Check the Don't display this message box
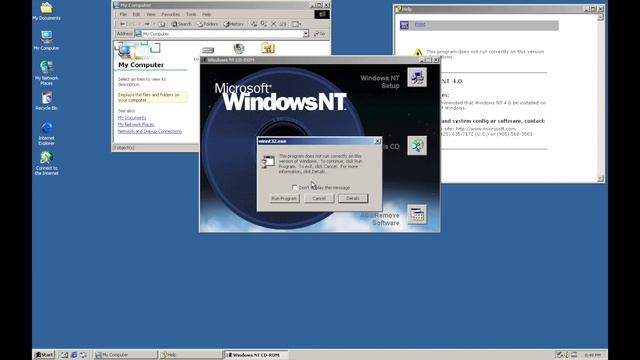This screenshot has height=360, width=640. tap(295, 187)
